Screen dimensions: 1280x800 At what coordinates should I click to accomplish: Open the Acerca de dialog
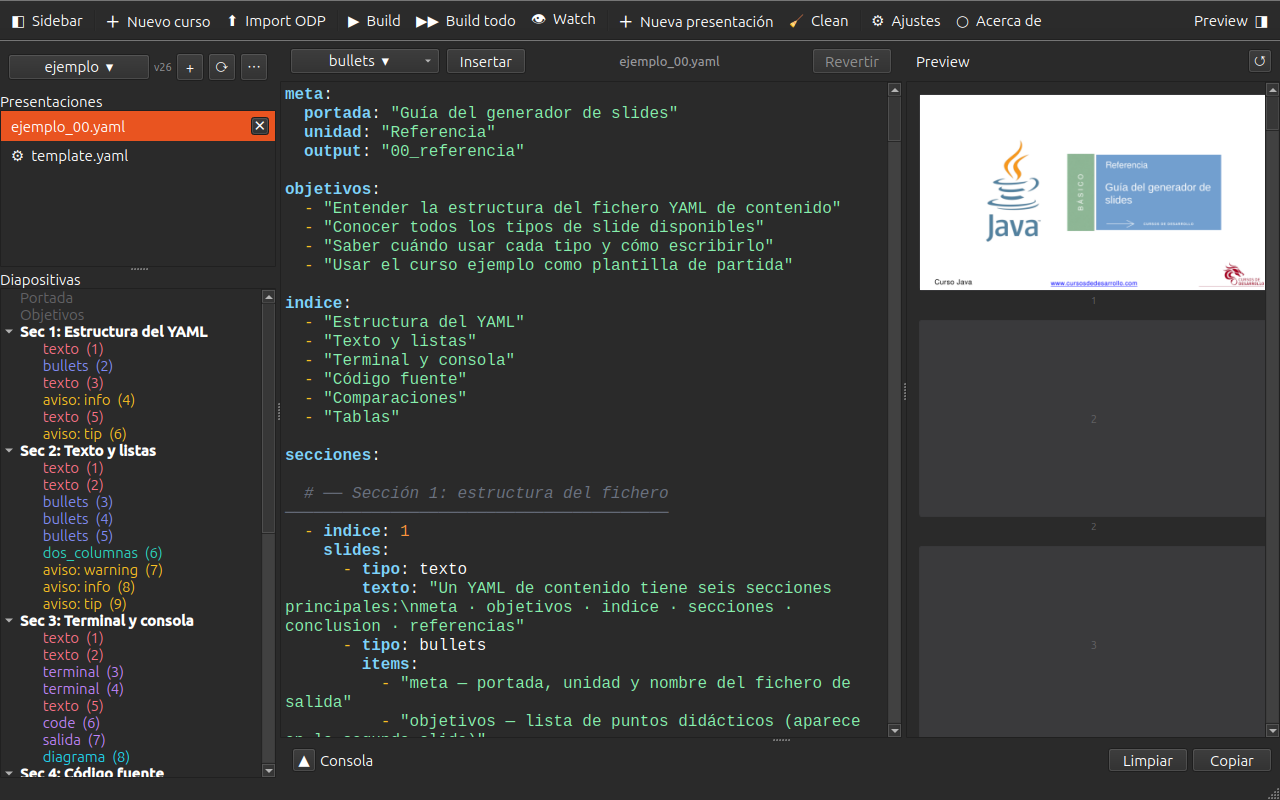click(999, 21)
